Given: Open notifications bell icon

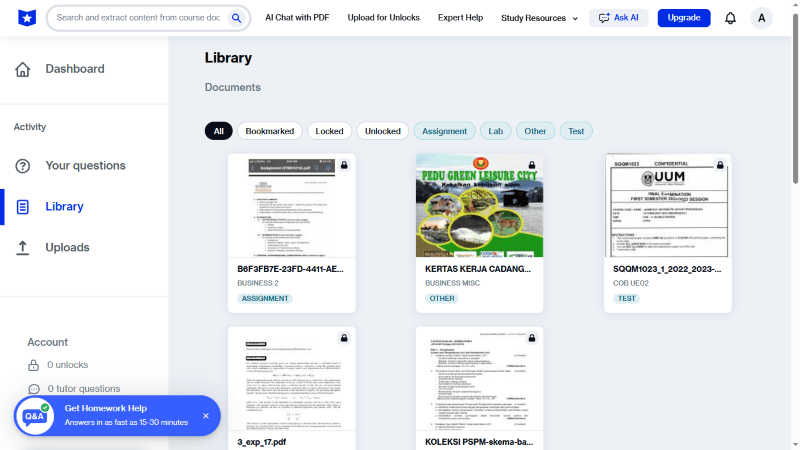Looking at the screenshot, I should pos(730,18).
